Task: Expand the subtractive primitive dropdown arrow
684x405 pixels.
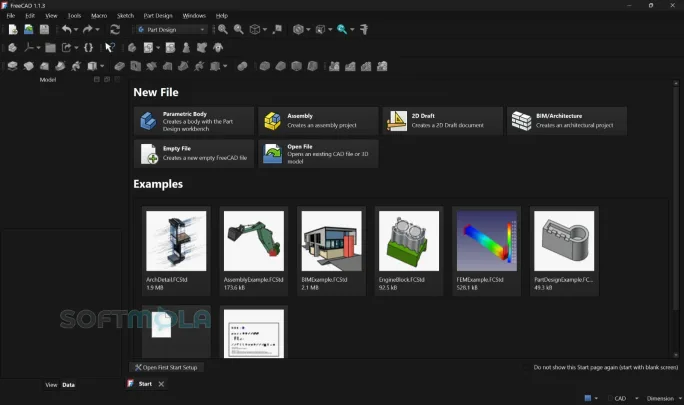Action: click(x=225, y=66)
